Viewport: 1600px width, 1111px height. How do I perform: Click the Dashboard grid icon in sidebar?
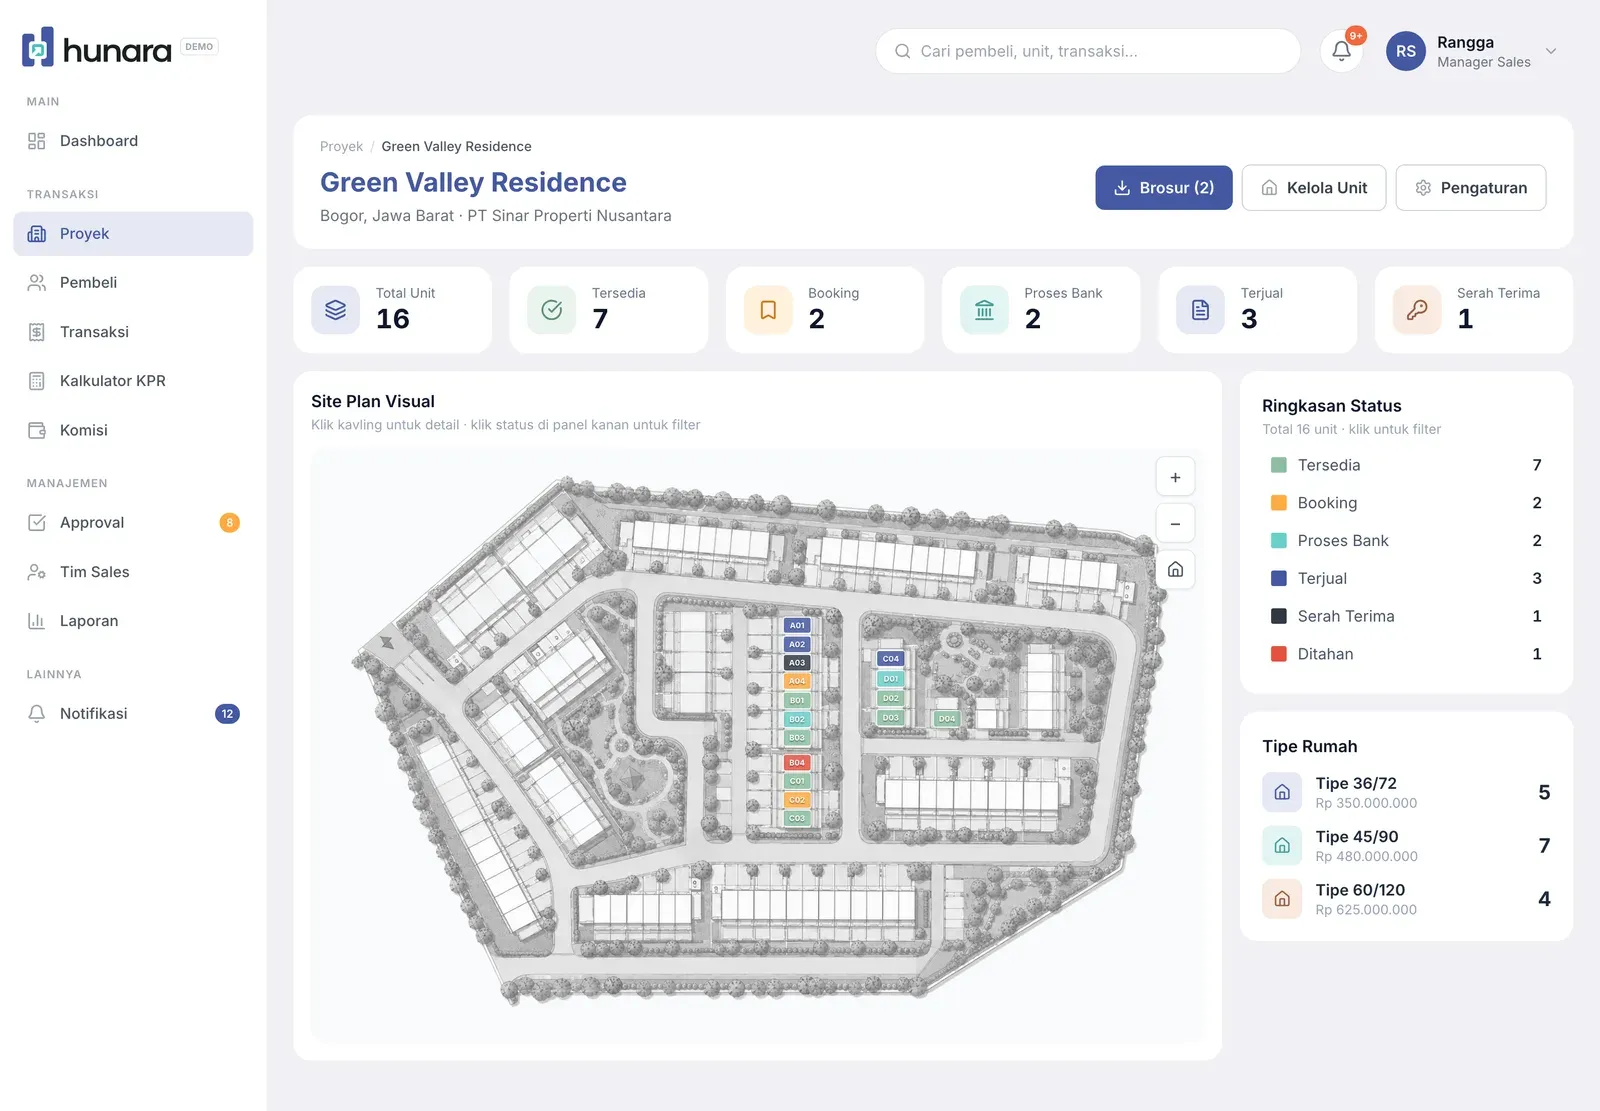pos(37,141)
